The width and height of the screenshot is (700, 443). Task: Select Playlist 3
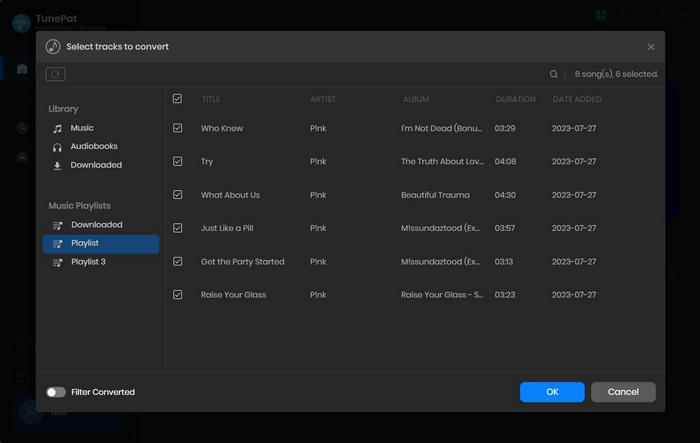pos(88,262)
